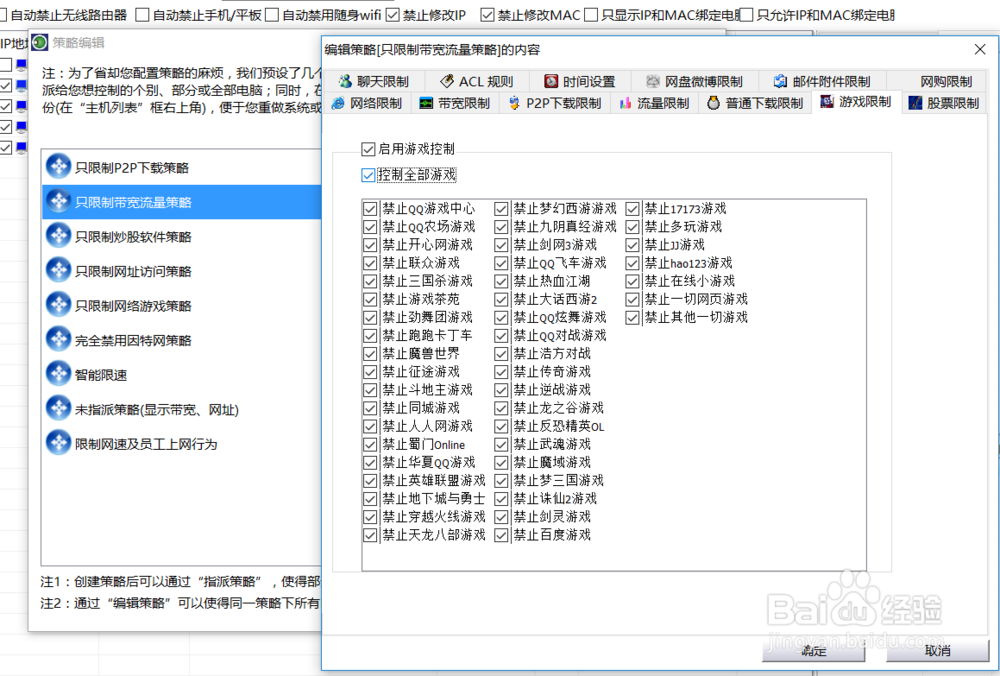The height and width of the screenshot is (676, 1000).
Task: Open the 带宽限制 tab
Action: (x=455, y=103)
